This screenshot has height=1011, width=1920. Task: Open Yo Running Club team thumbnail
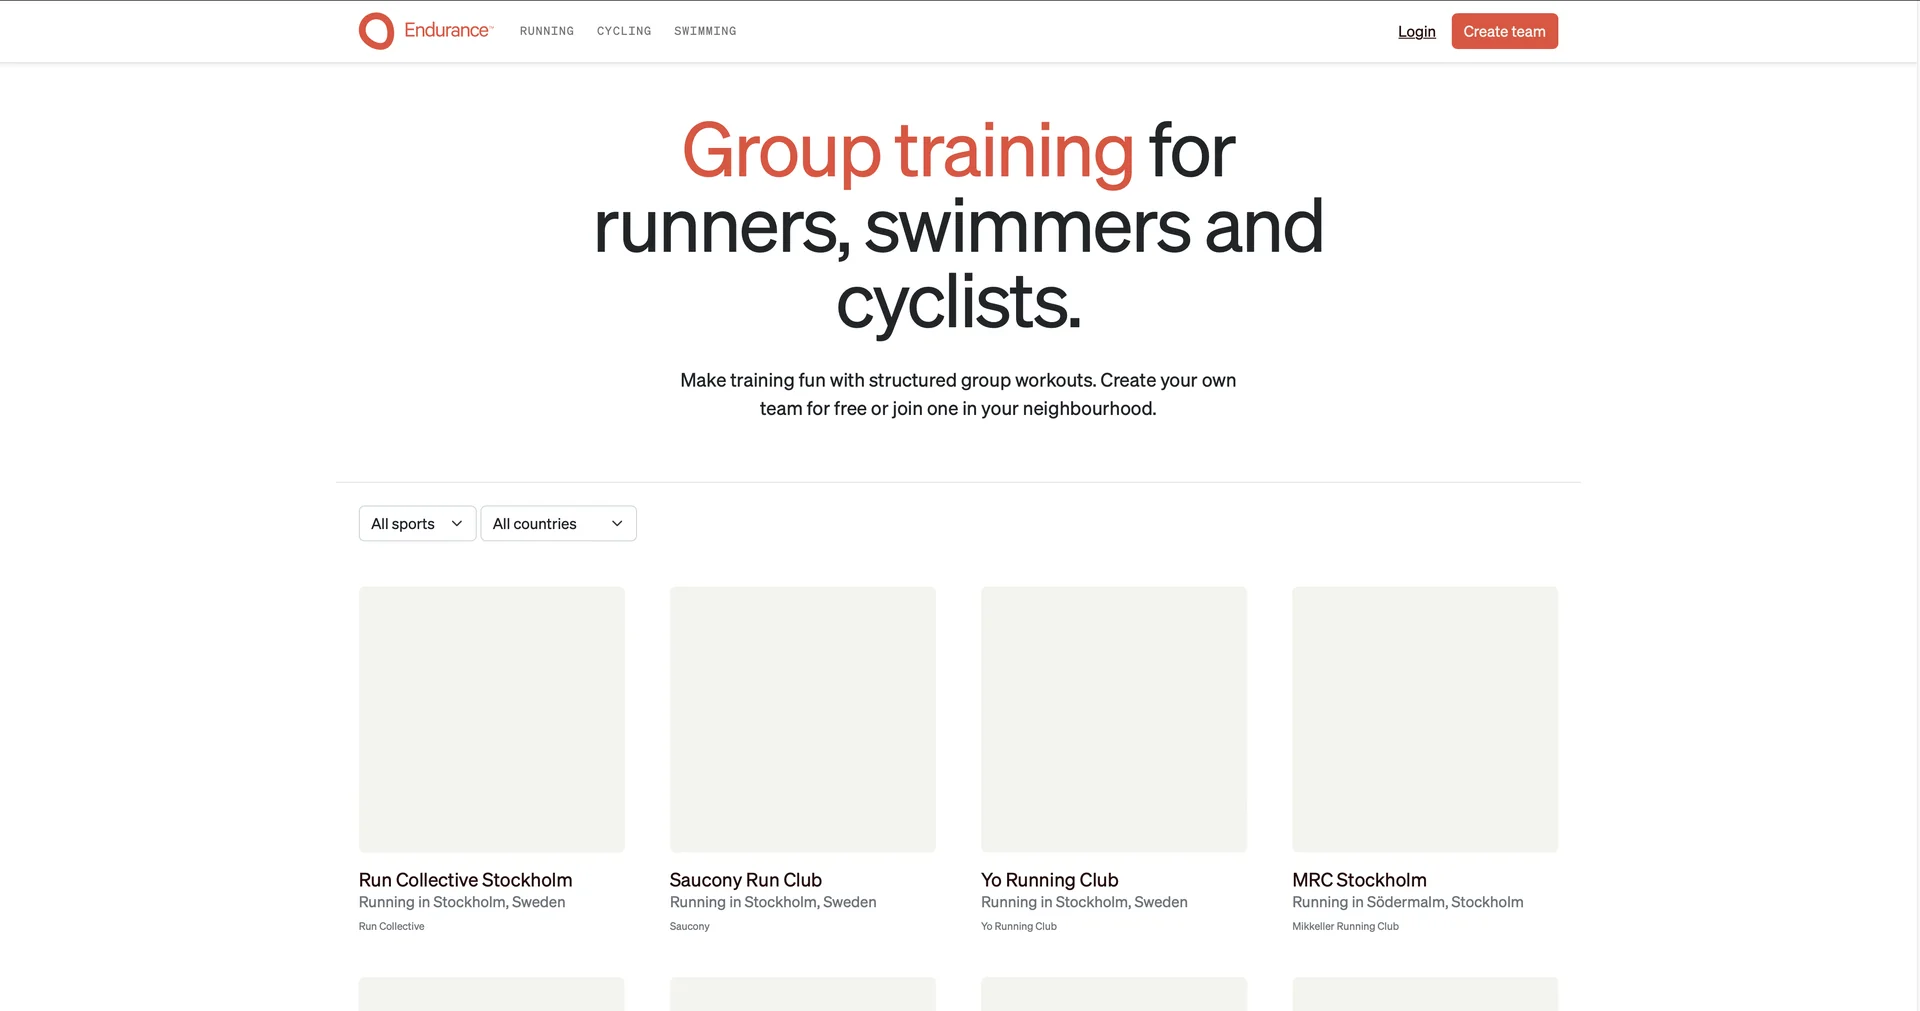pos(1113,719)
